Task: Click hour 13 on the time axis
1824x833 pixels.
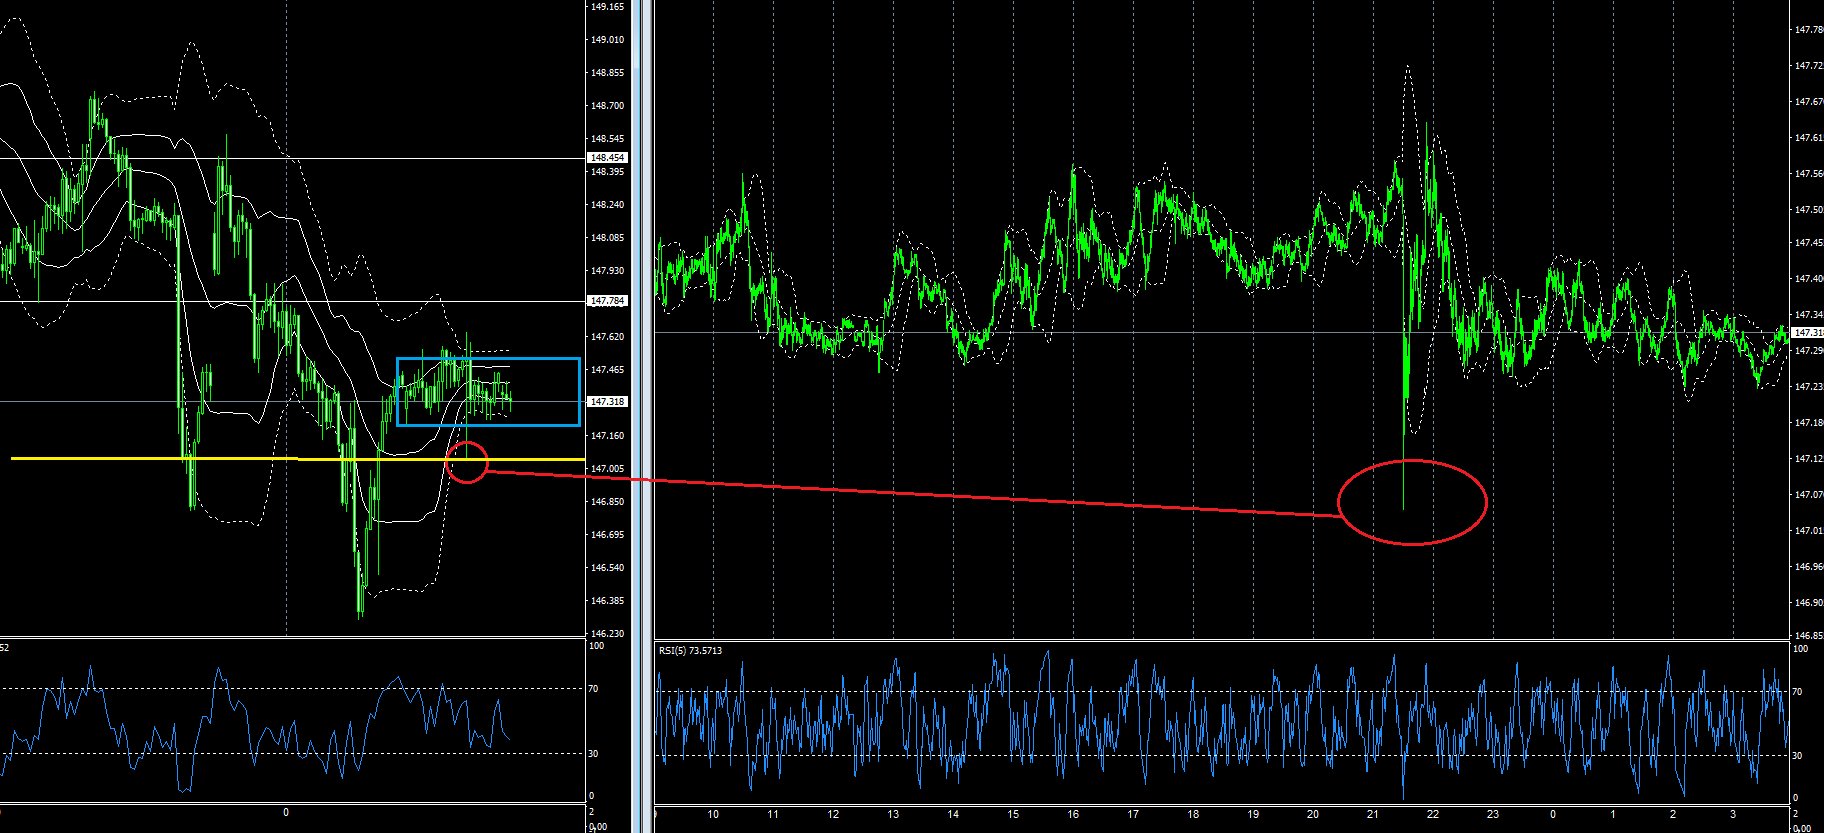Action: coord(893,814)
